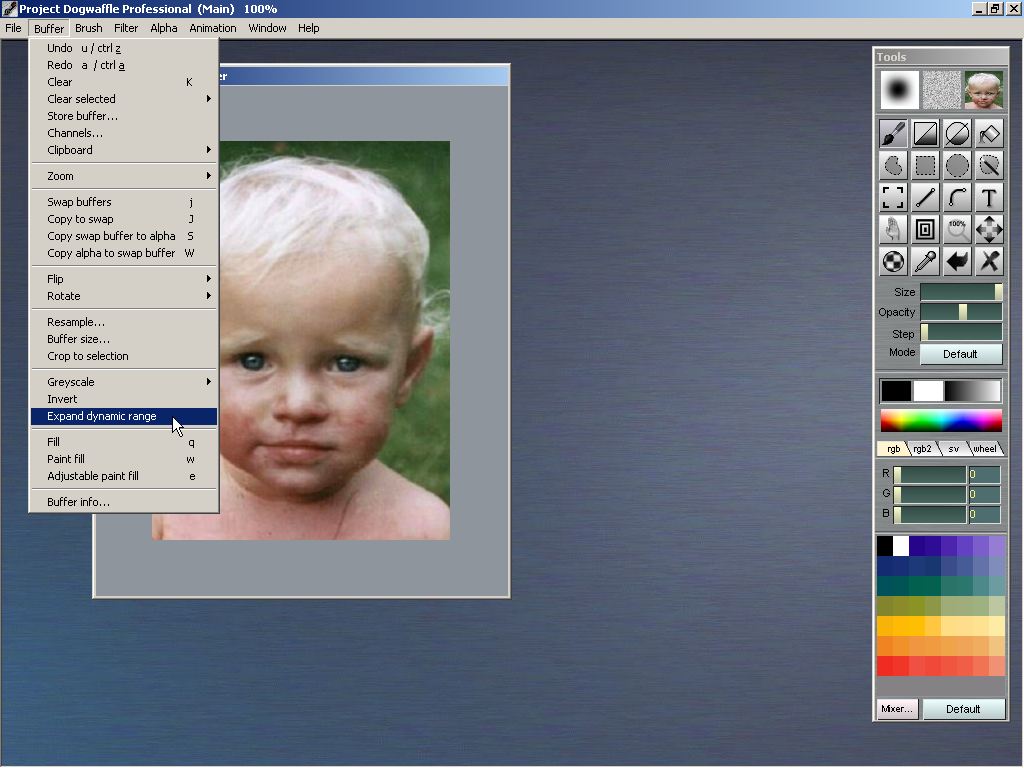Select the paint bucket fill tool

point(989,133)
